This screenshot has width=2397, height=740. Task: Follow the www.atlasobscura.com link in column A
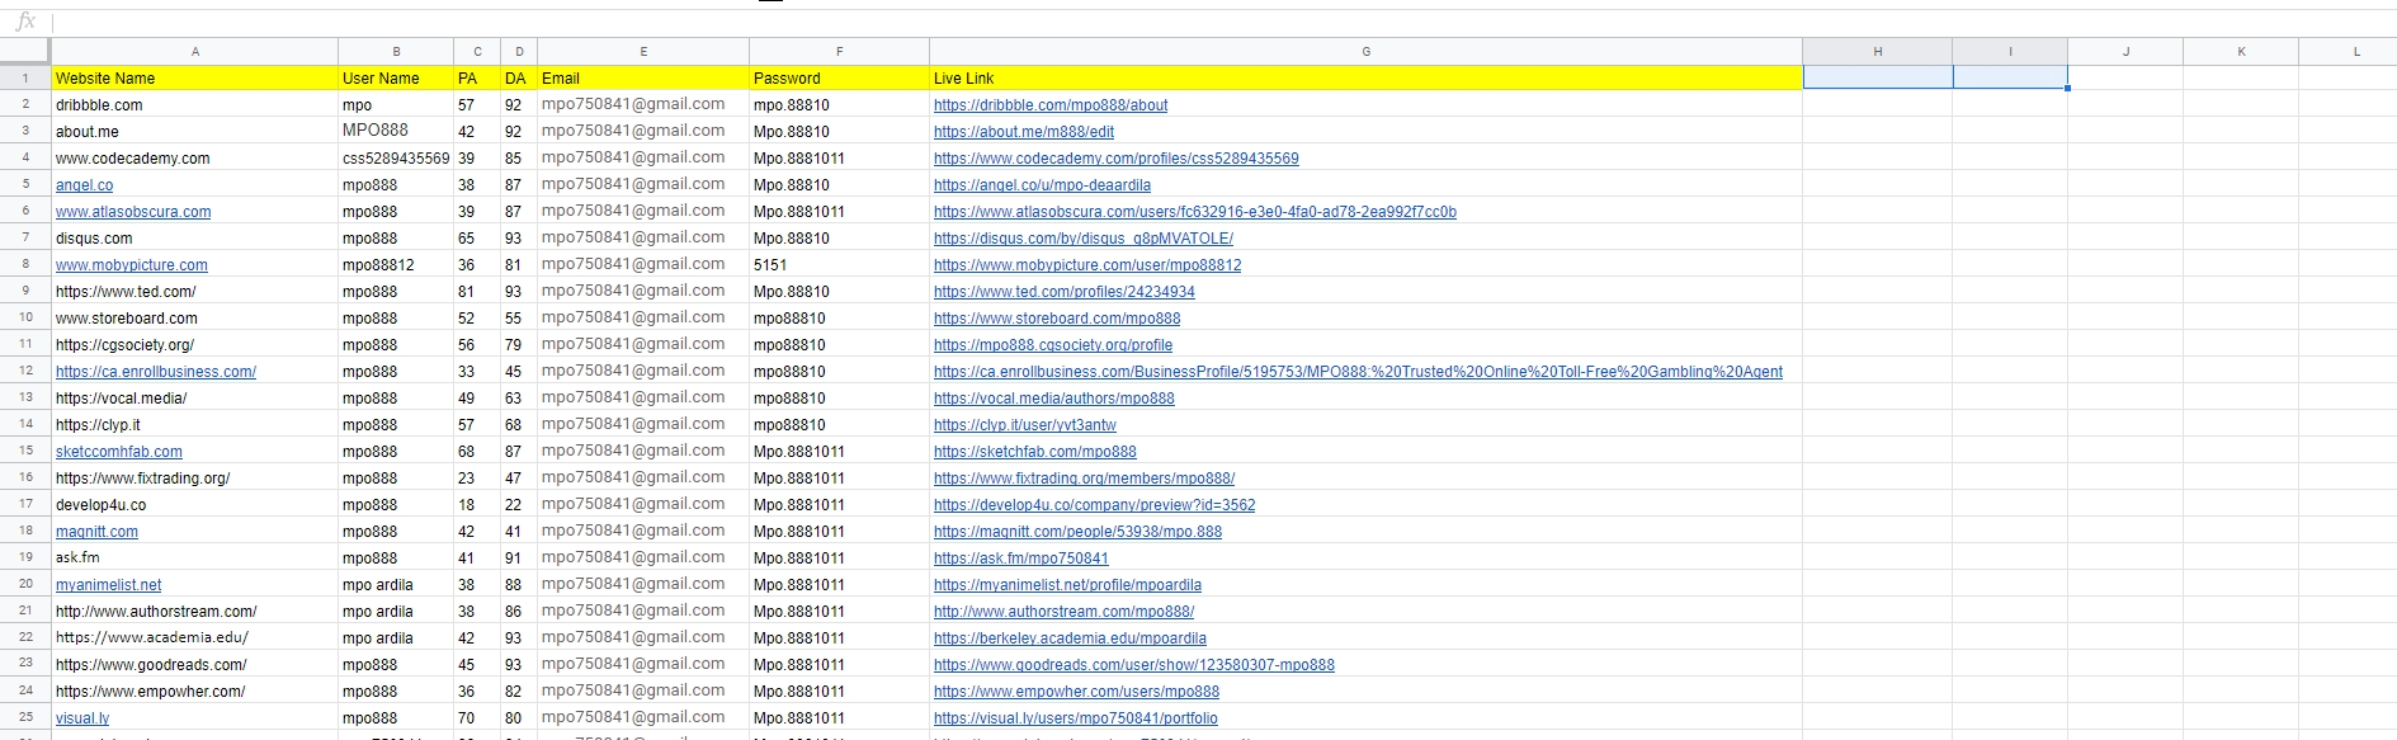click(133, 212)
